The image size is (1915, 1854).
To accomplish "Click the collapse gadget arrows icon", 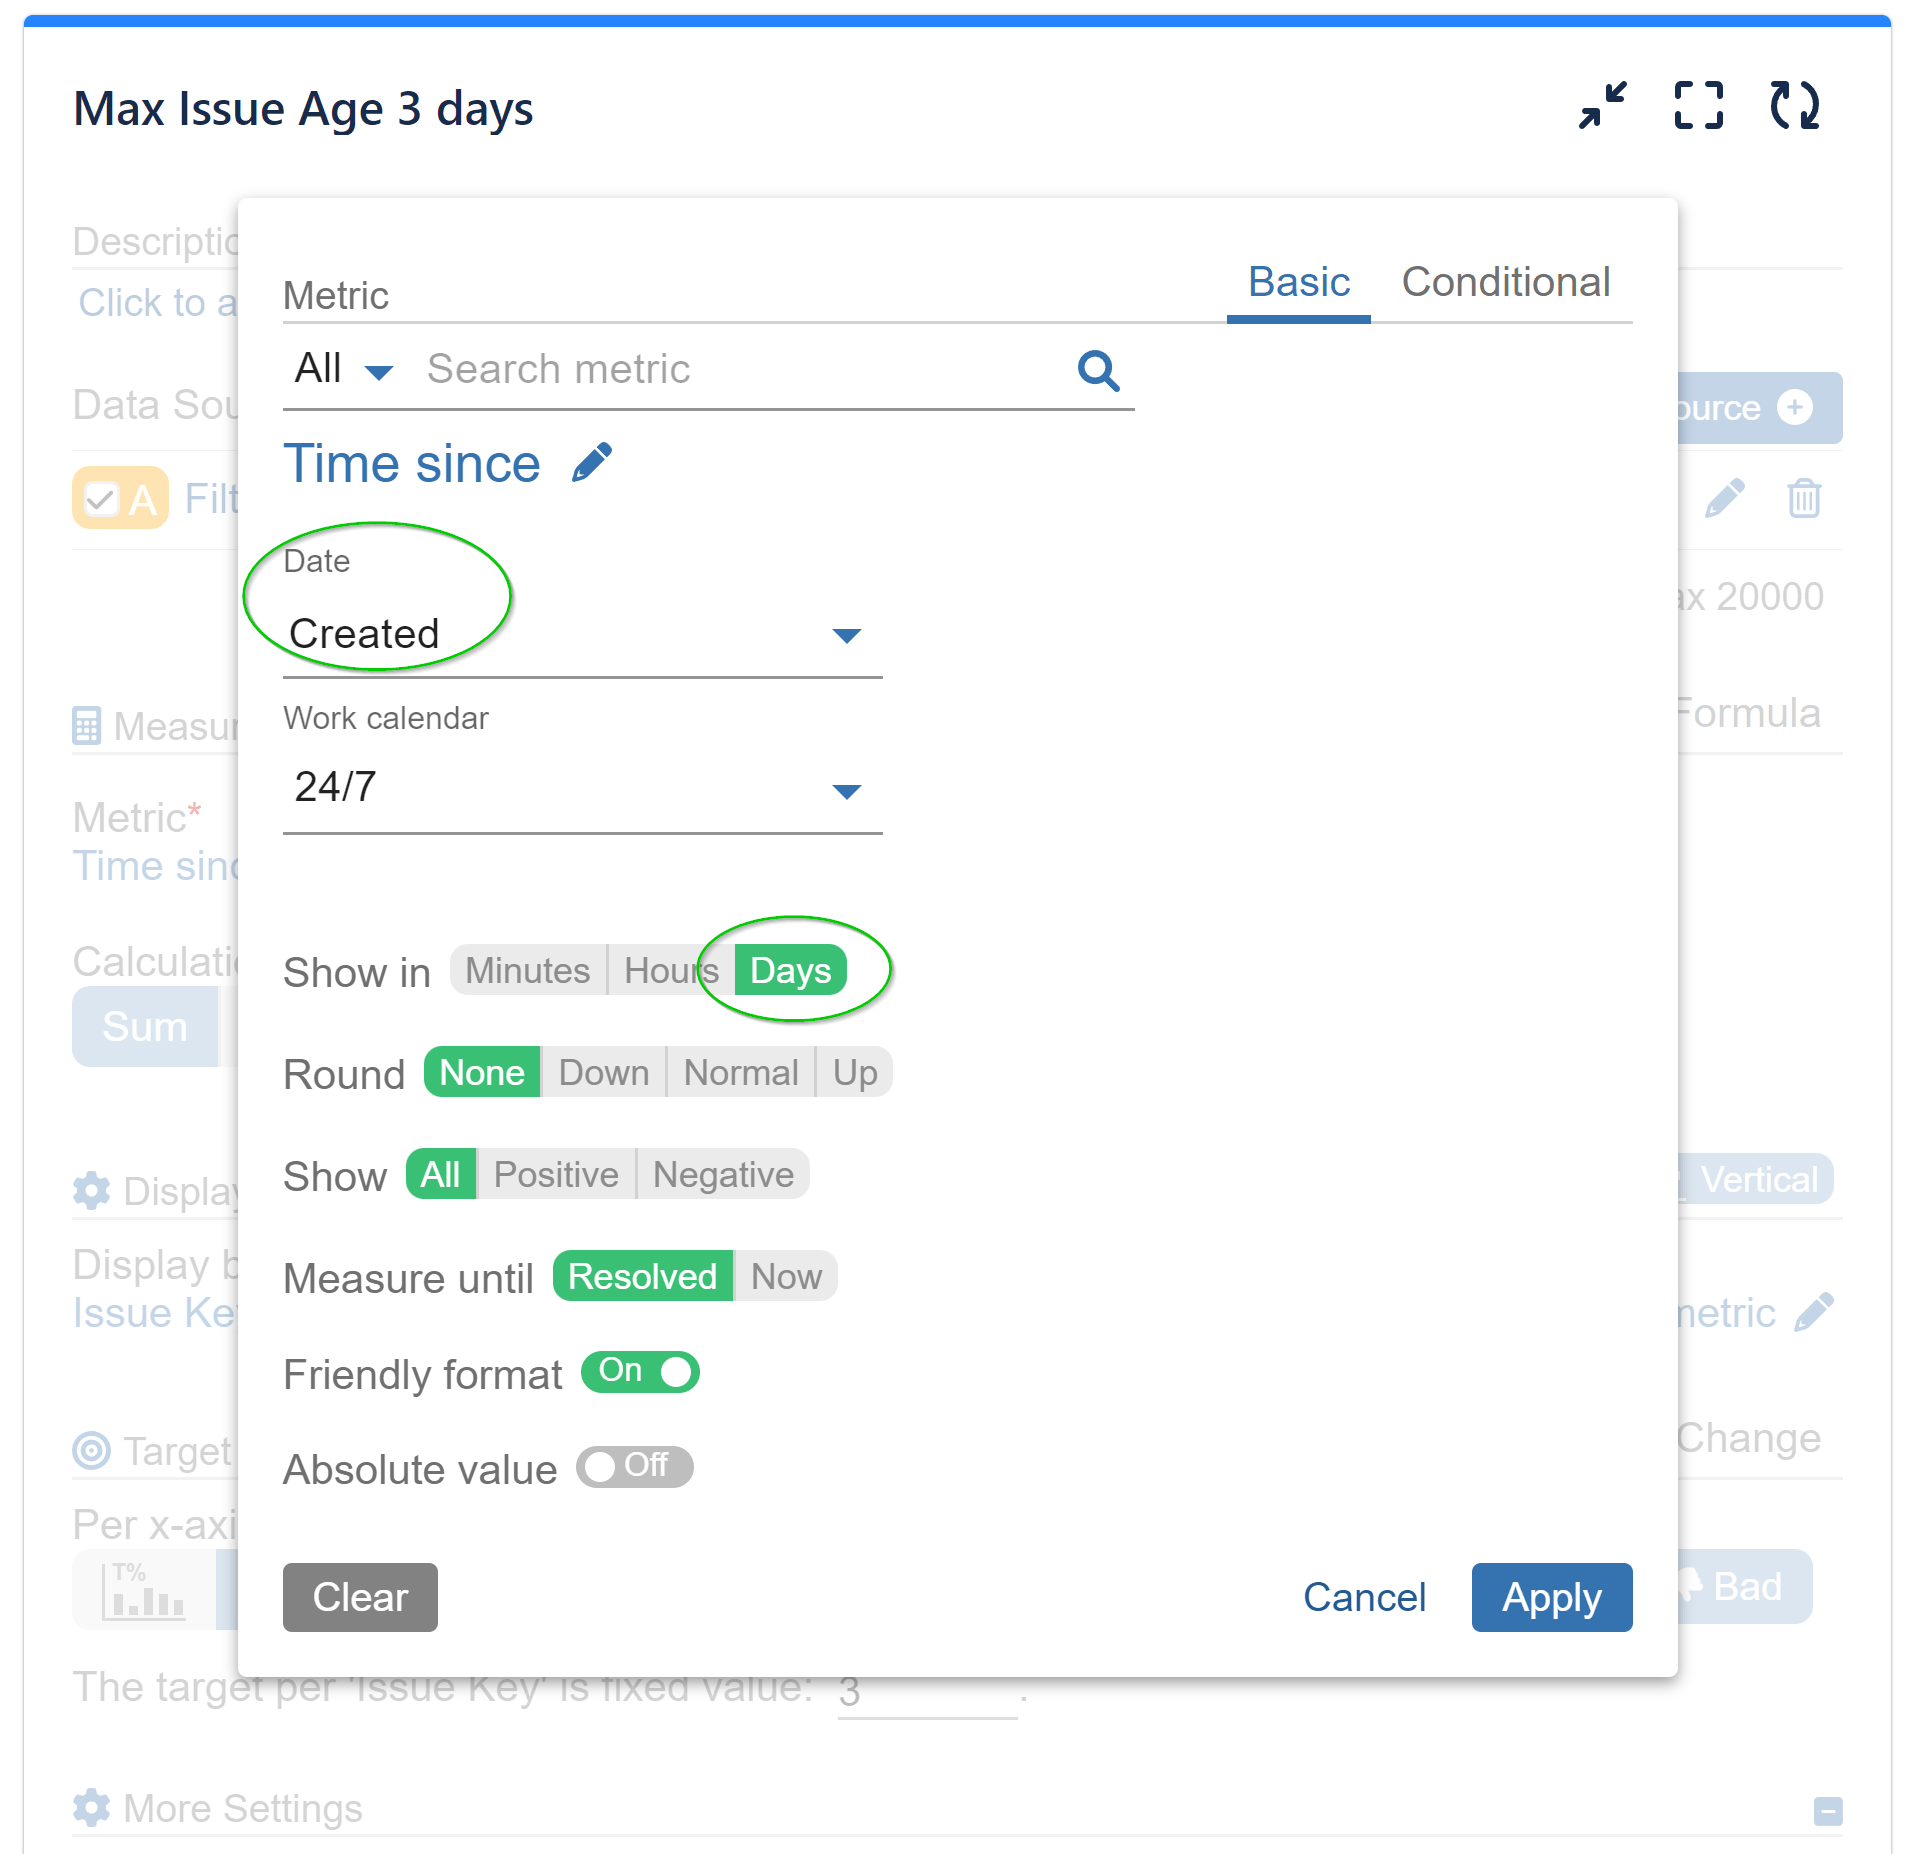I will pyautogui.click(x=1602, y=106).
